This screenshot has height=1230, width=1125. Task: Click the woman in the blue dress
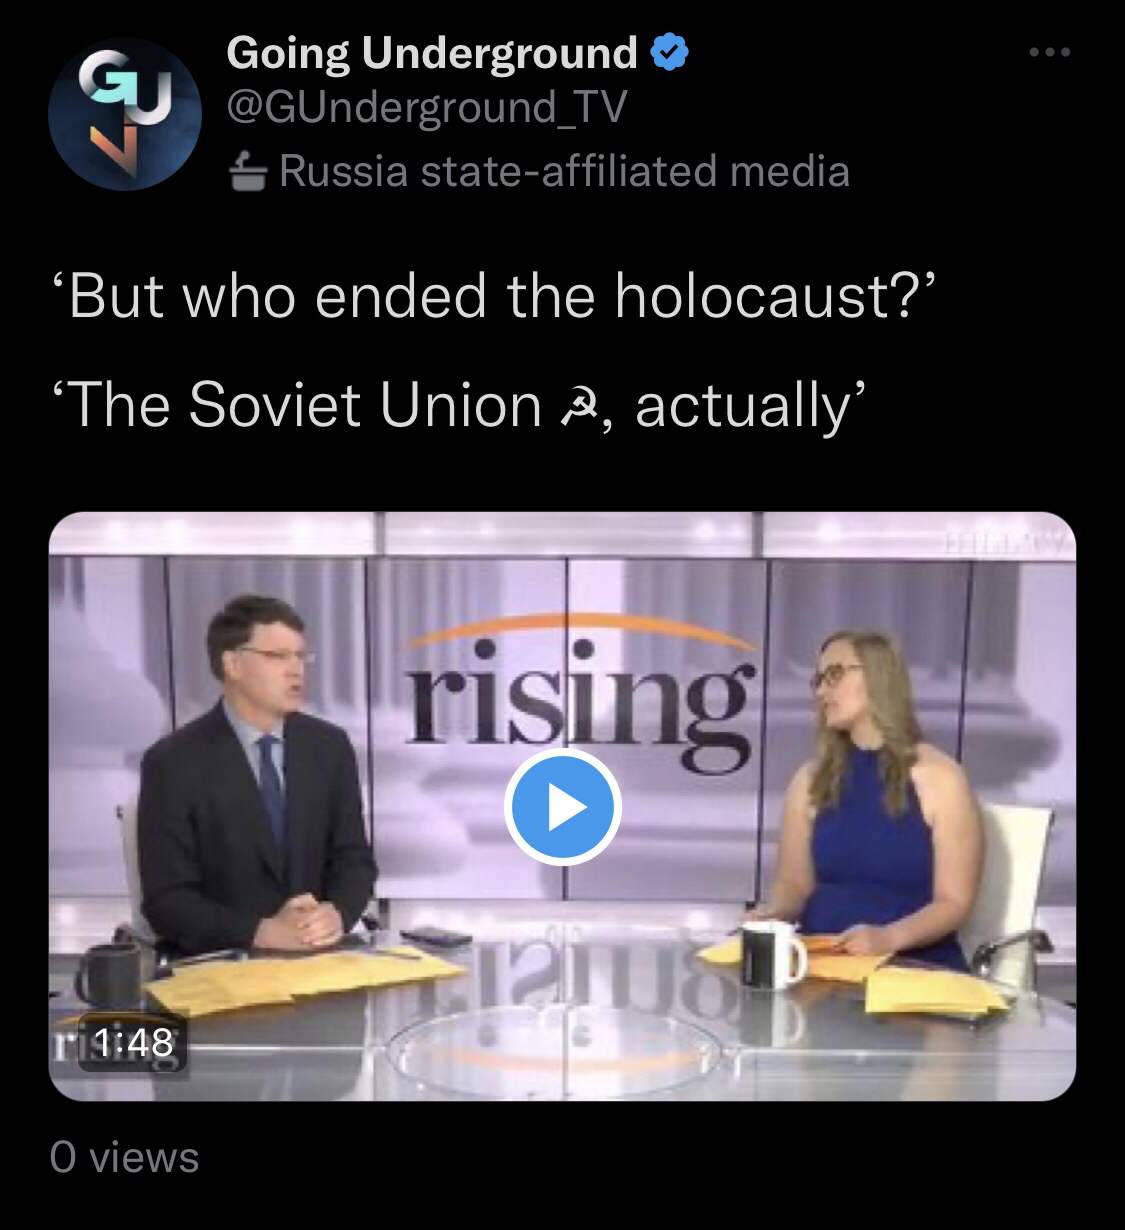866,800
